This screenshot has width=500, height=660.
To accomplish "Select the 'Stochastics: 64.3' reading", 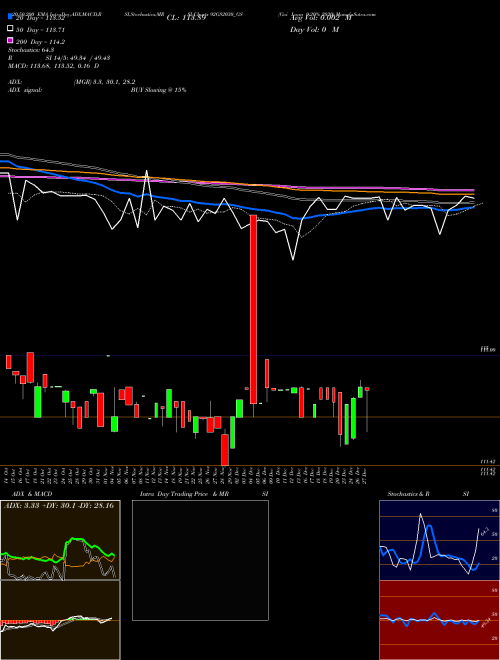I will 31,50.
